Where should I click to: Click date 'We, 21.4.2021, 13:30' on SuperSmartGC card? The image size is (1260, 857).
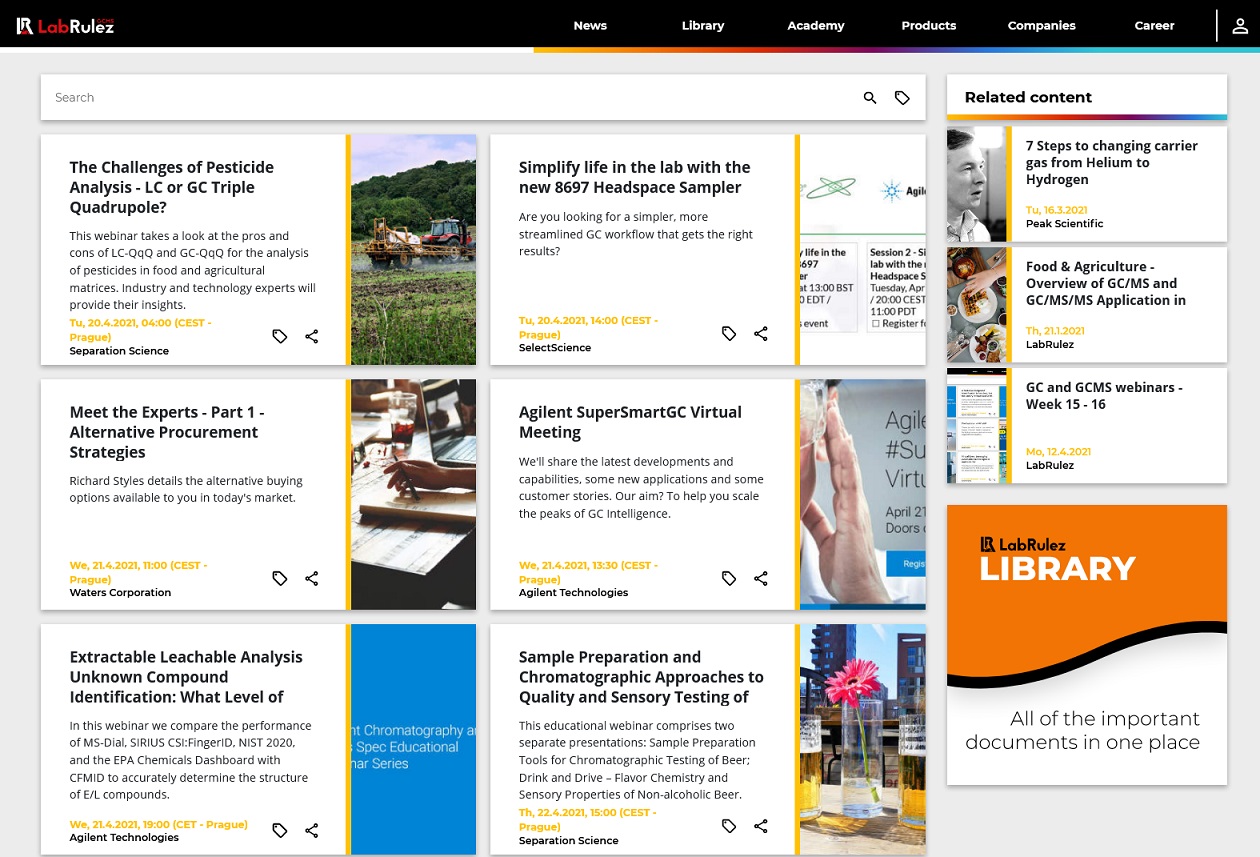pyautogui.click(x=588, y=572)
